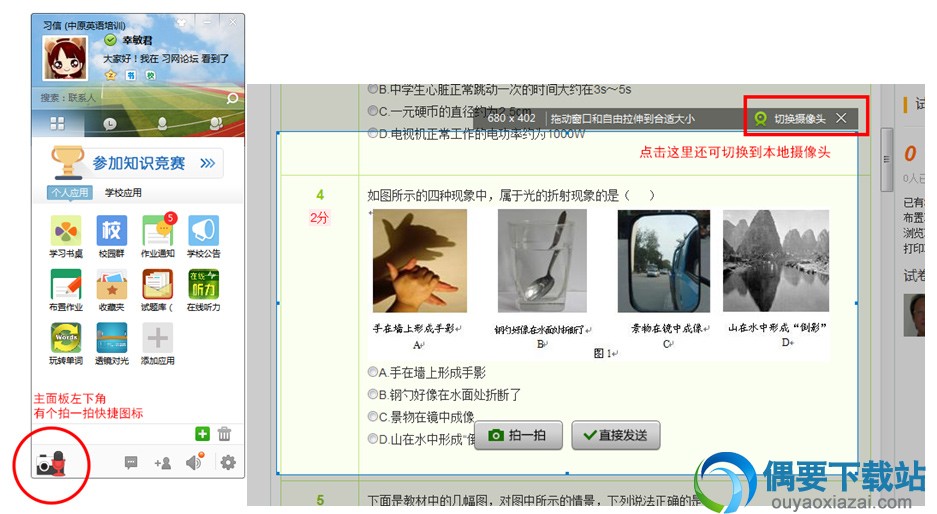Click the camera and microphone shortcut icon

[x=51, y=464]
